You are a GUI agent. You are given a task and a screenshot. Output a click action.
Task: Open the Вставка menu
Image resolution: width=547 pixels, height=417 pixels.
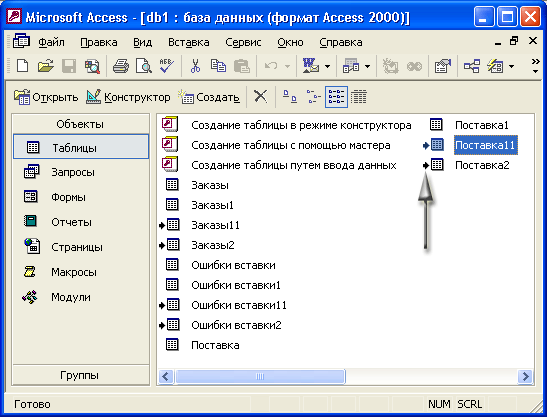[x=189, y=42]
